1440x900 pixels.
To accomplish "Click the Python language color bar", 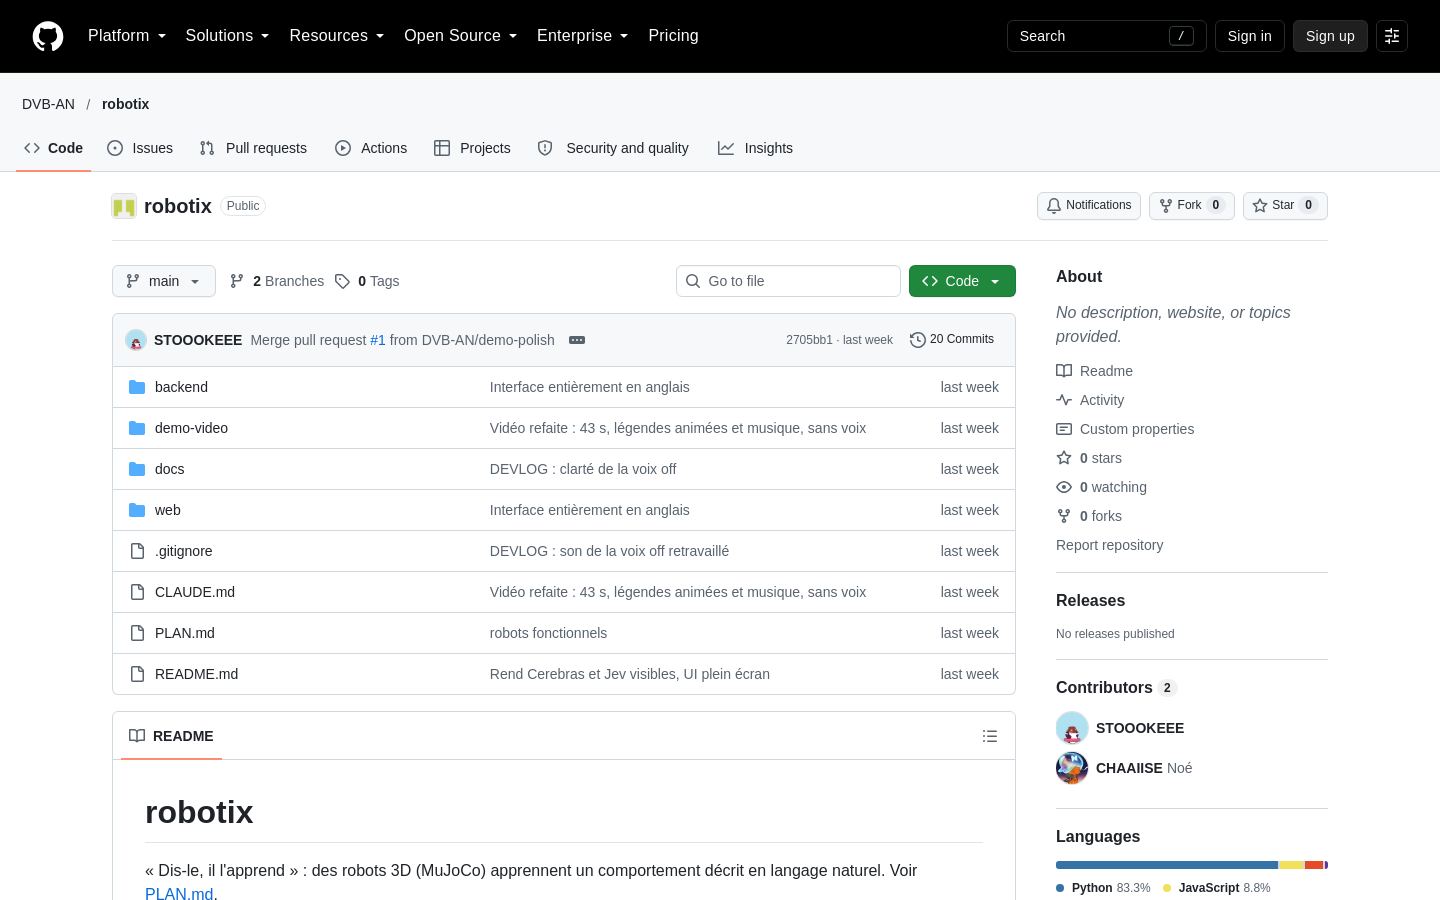I will pos(1167,865).
